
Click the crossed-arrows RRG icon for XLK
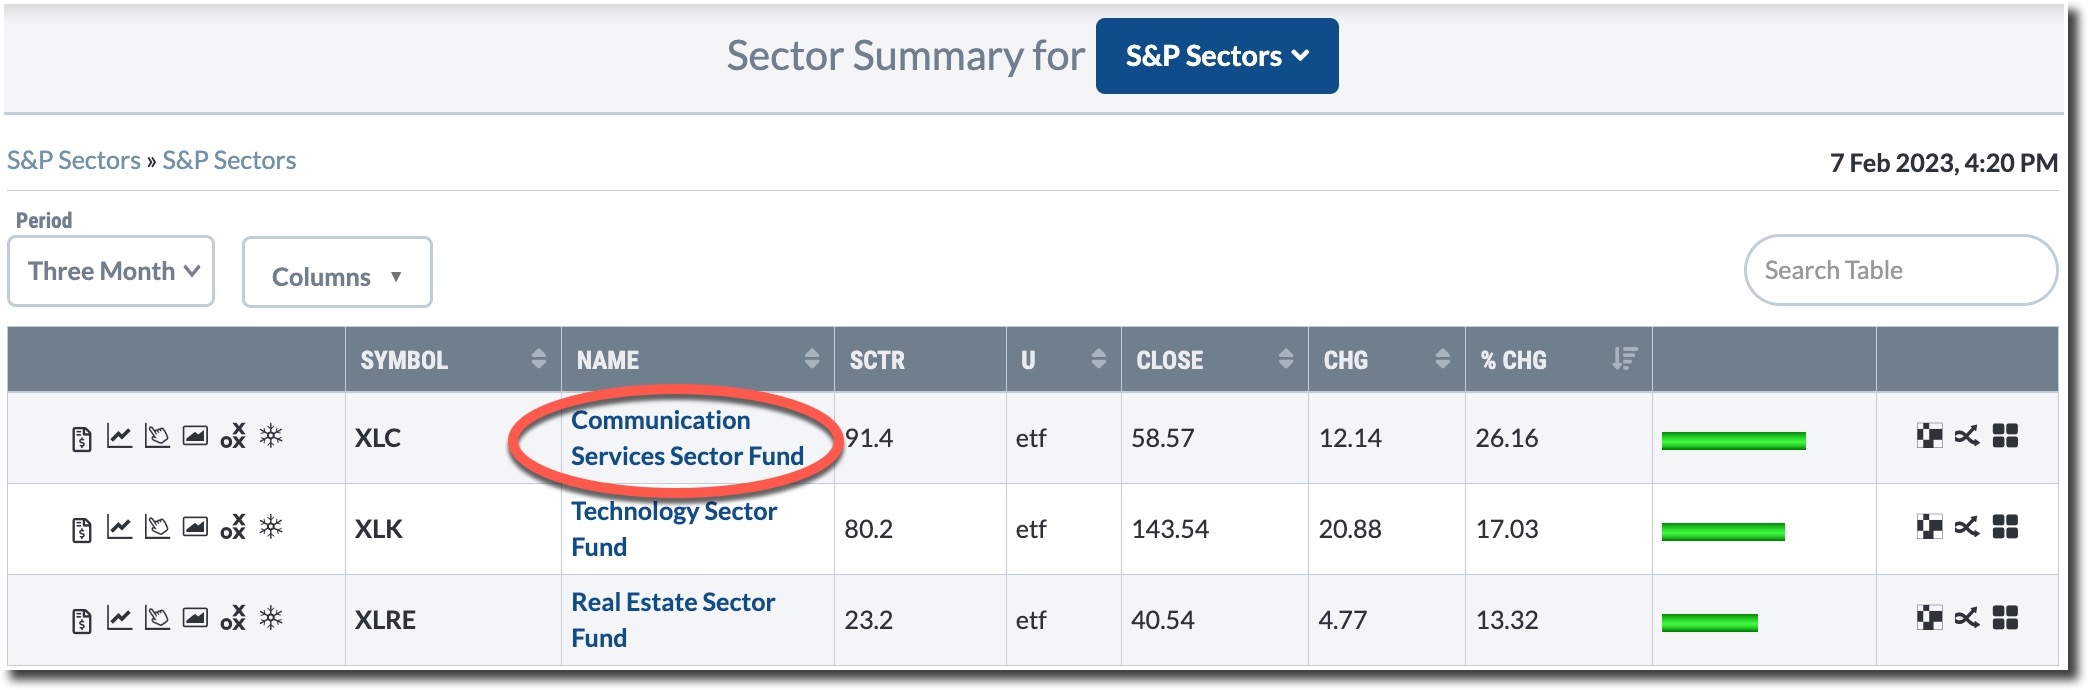tap(1967, 527)
